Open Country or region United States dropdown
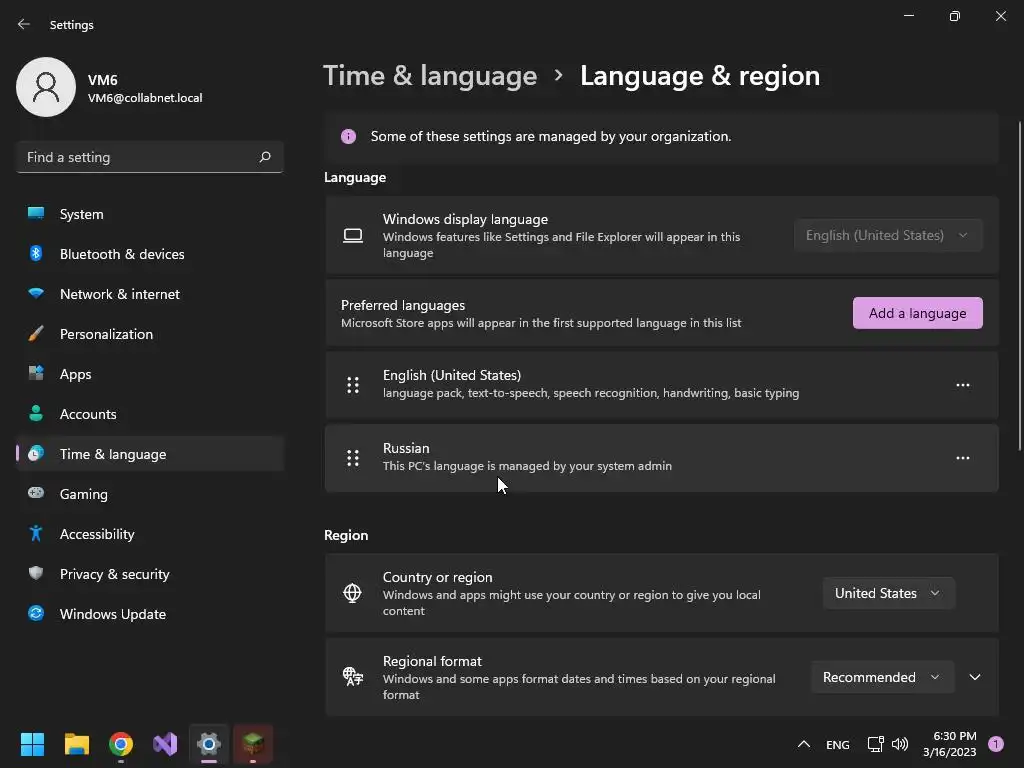The image size is (1024, 768). coord(889,593)
